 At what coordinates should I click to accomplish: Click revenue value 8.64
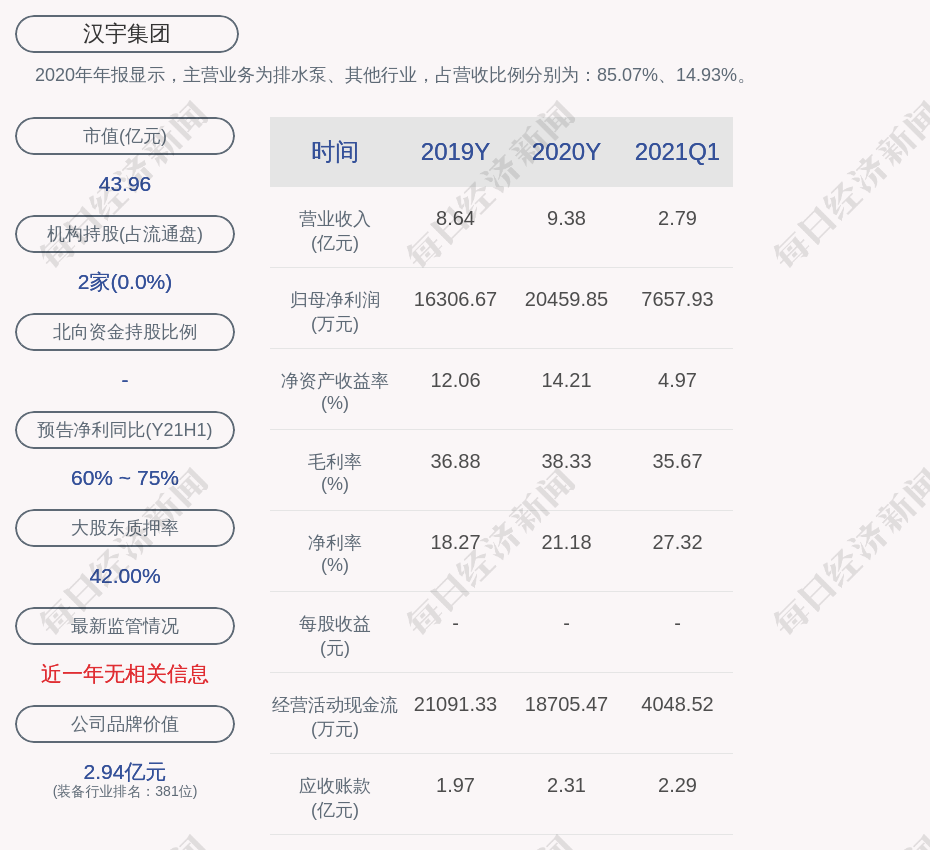click(x=455, y=218)
